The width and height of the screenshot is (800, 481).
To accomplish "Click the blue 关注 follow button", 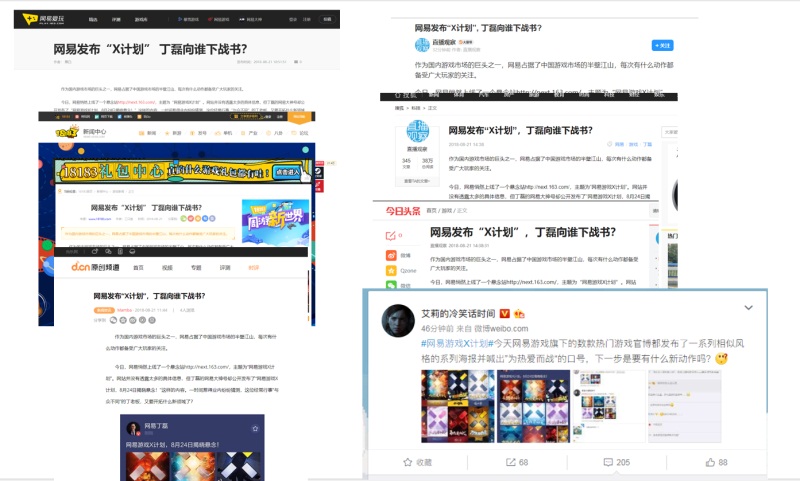I will click(x=662, y=45).
